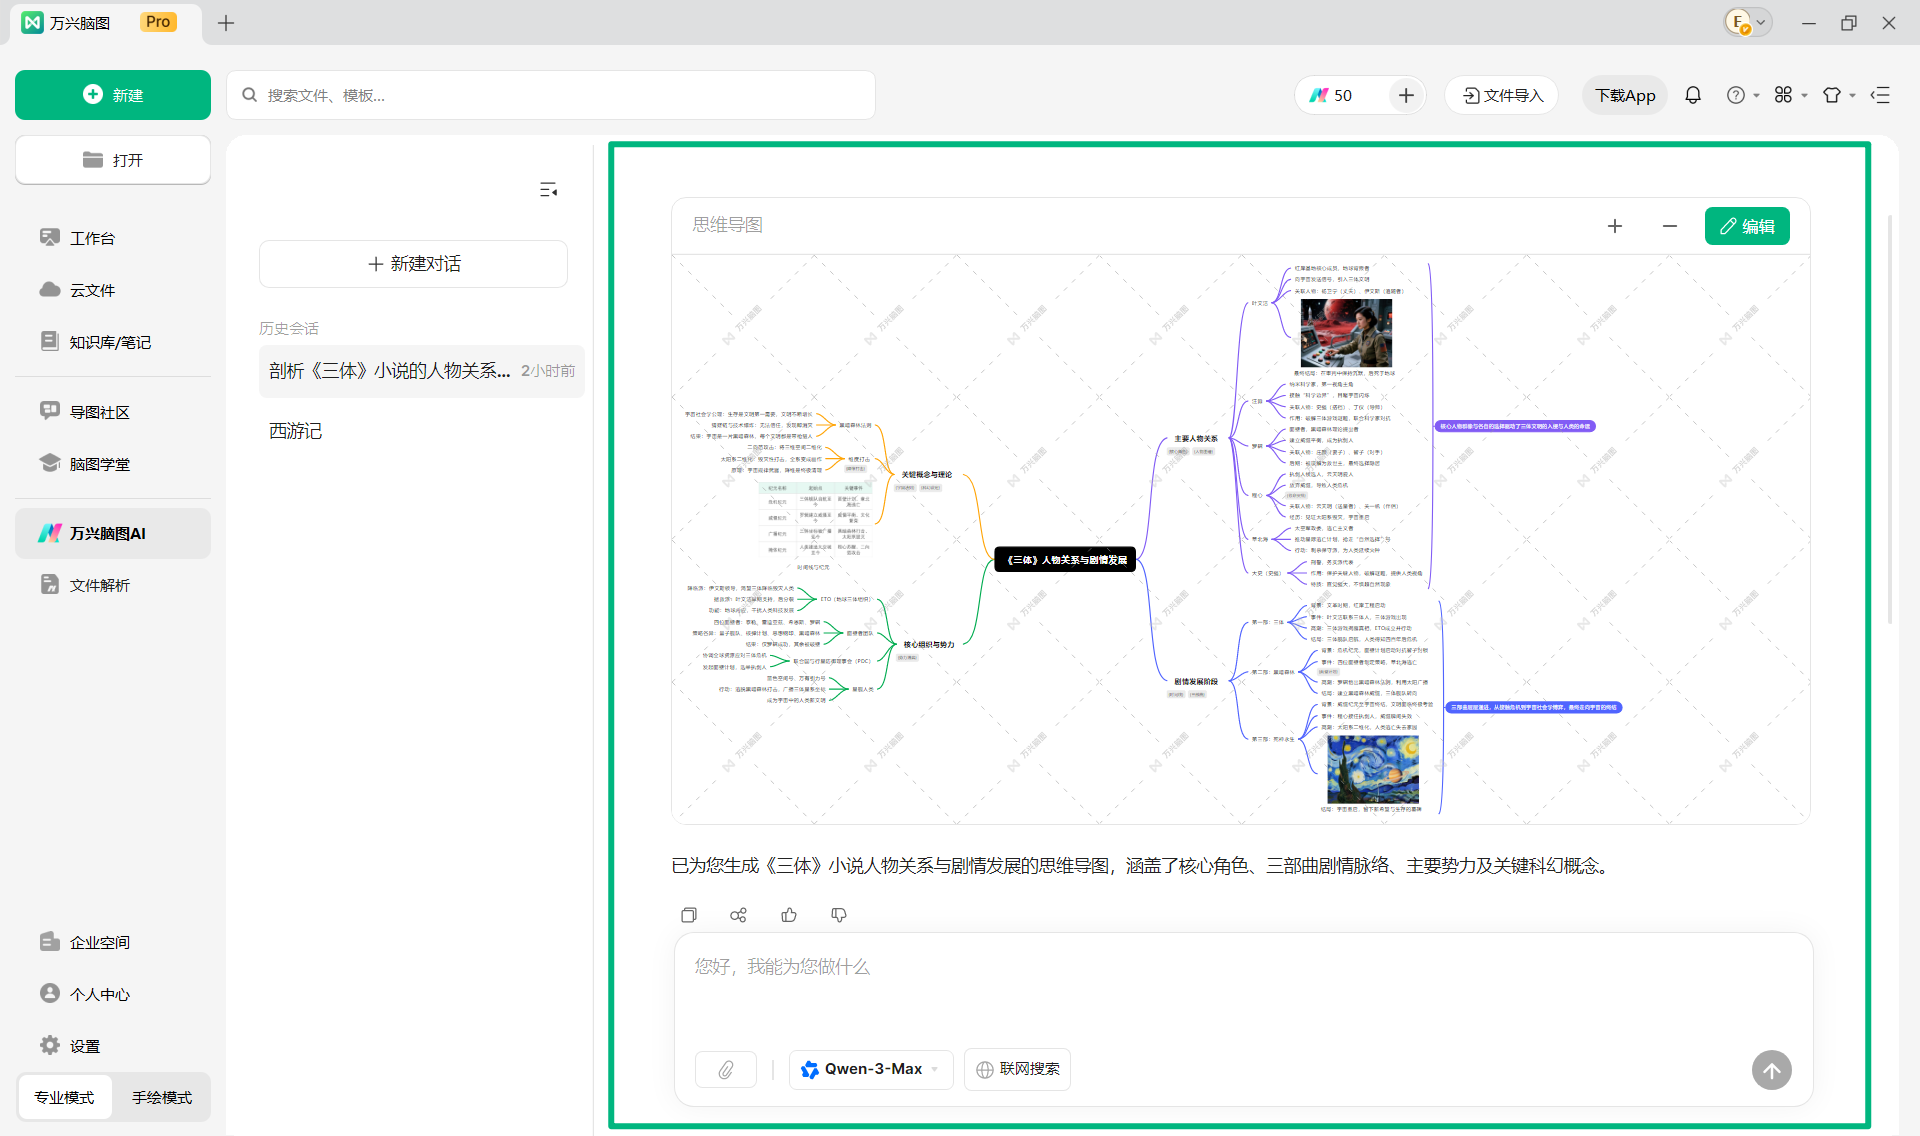Open the user account avatar dropdown

1748,22
